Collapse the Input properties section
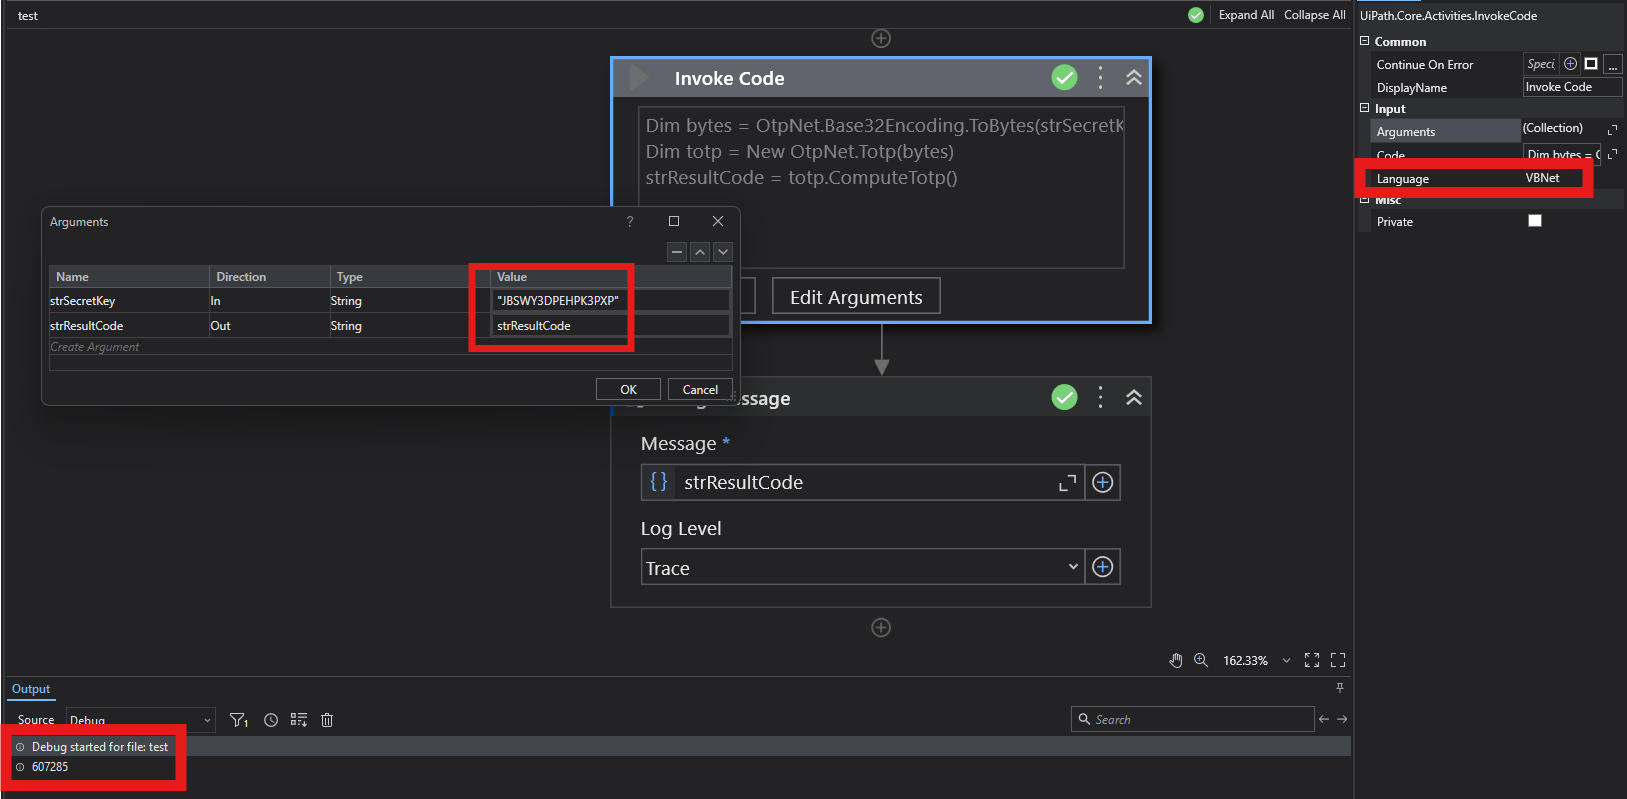 1364,108
